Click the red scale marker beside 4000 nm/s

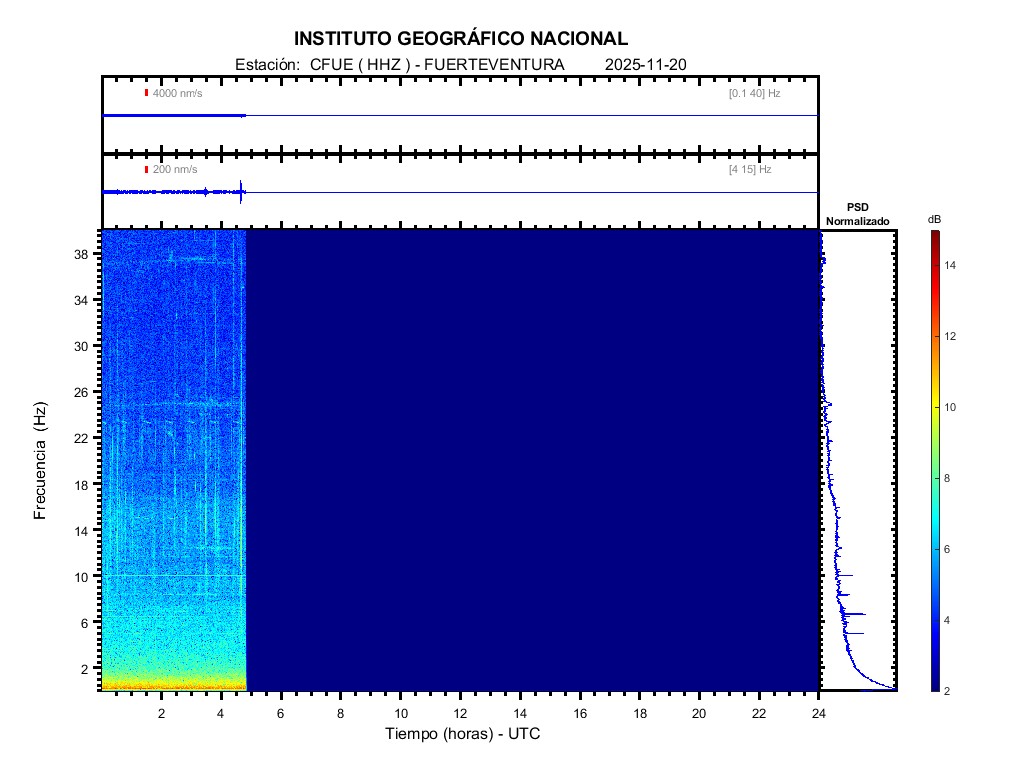click(146, 93)
